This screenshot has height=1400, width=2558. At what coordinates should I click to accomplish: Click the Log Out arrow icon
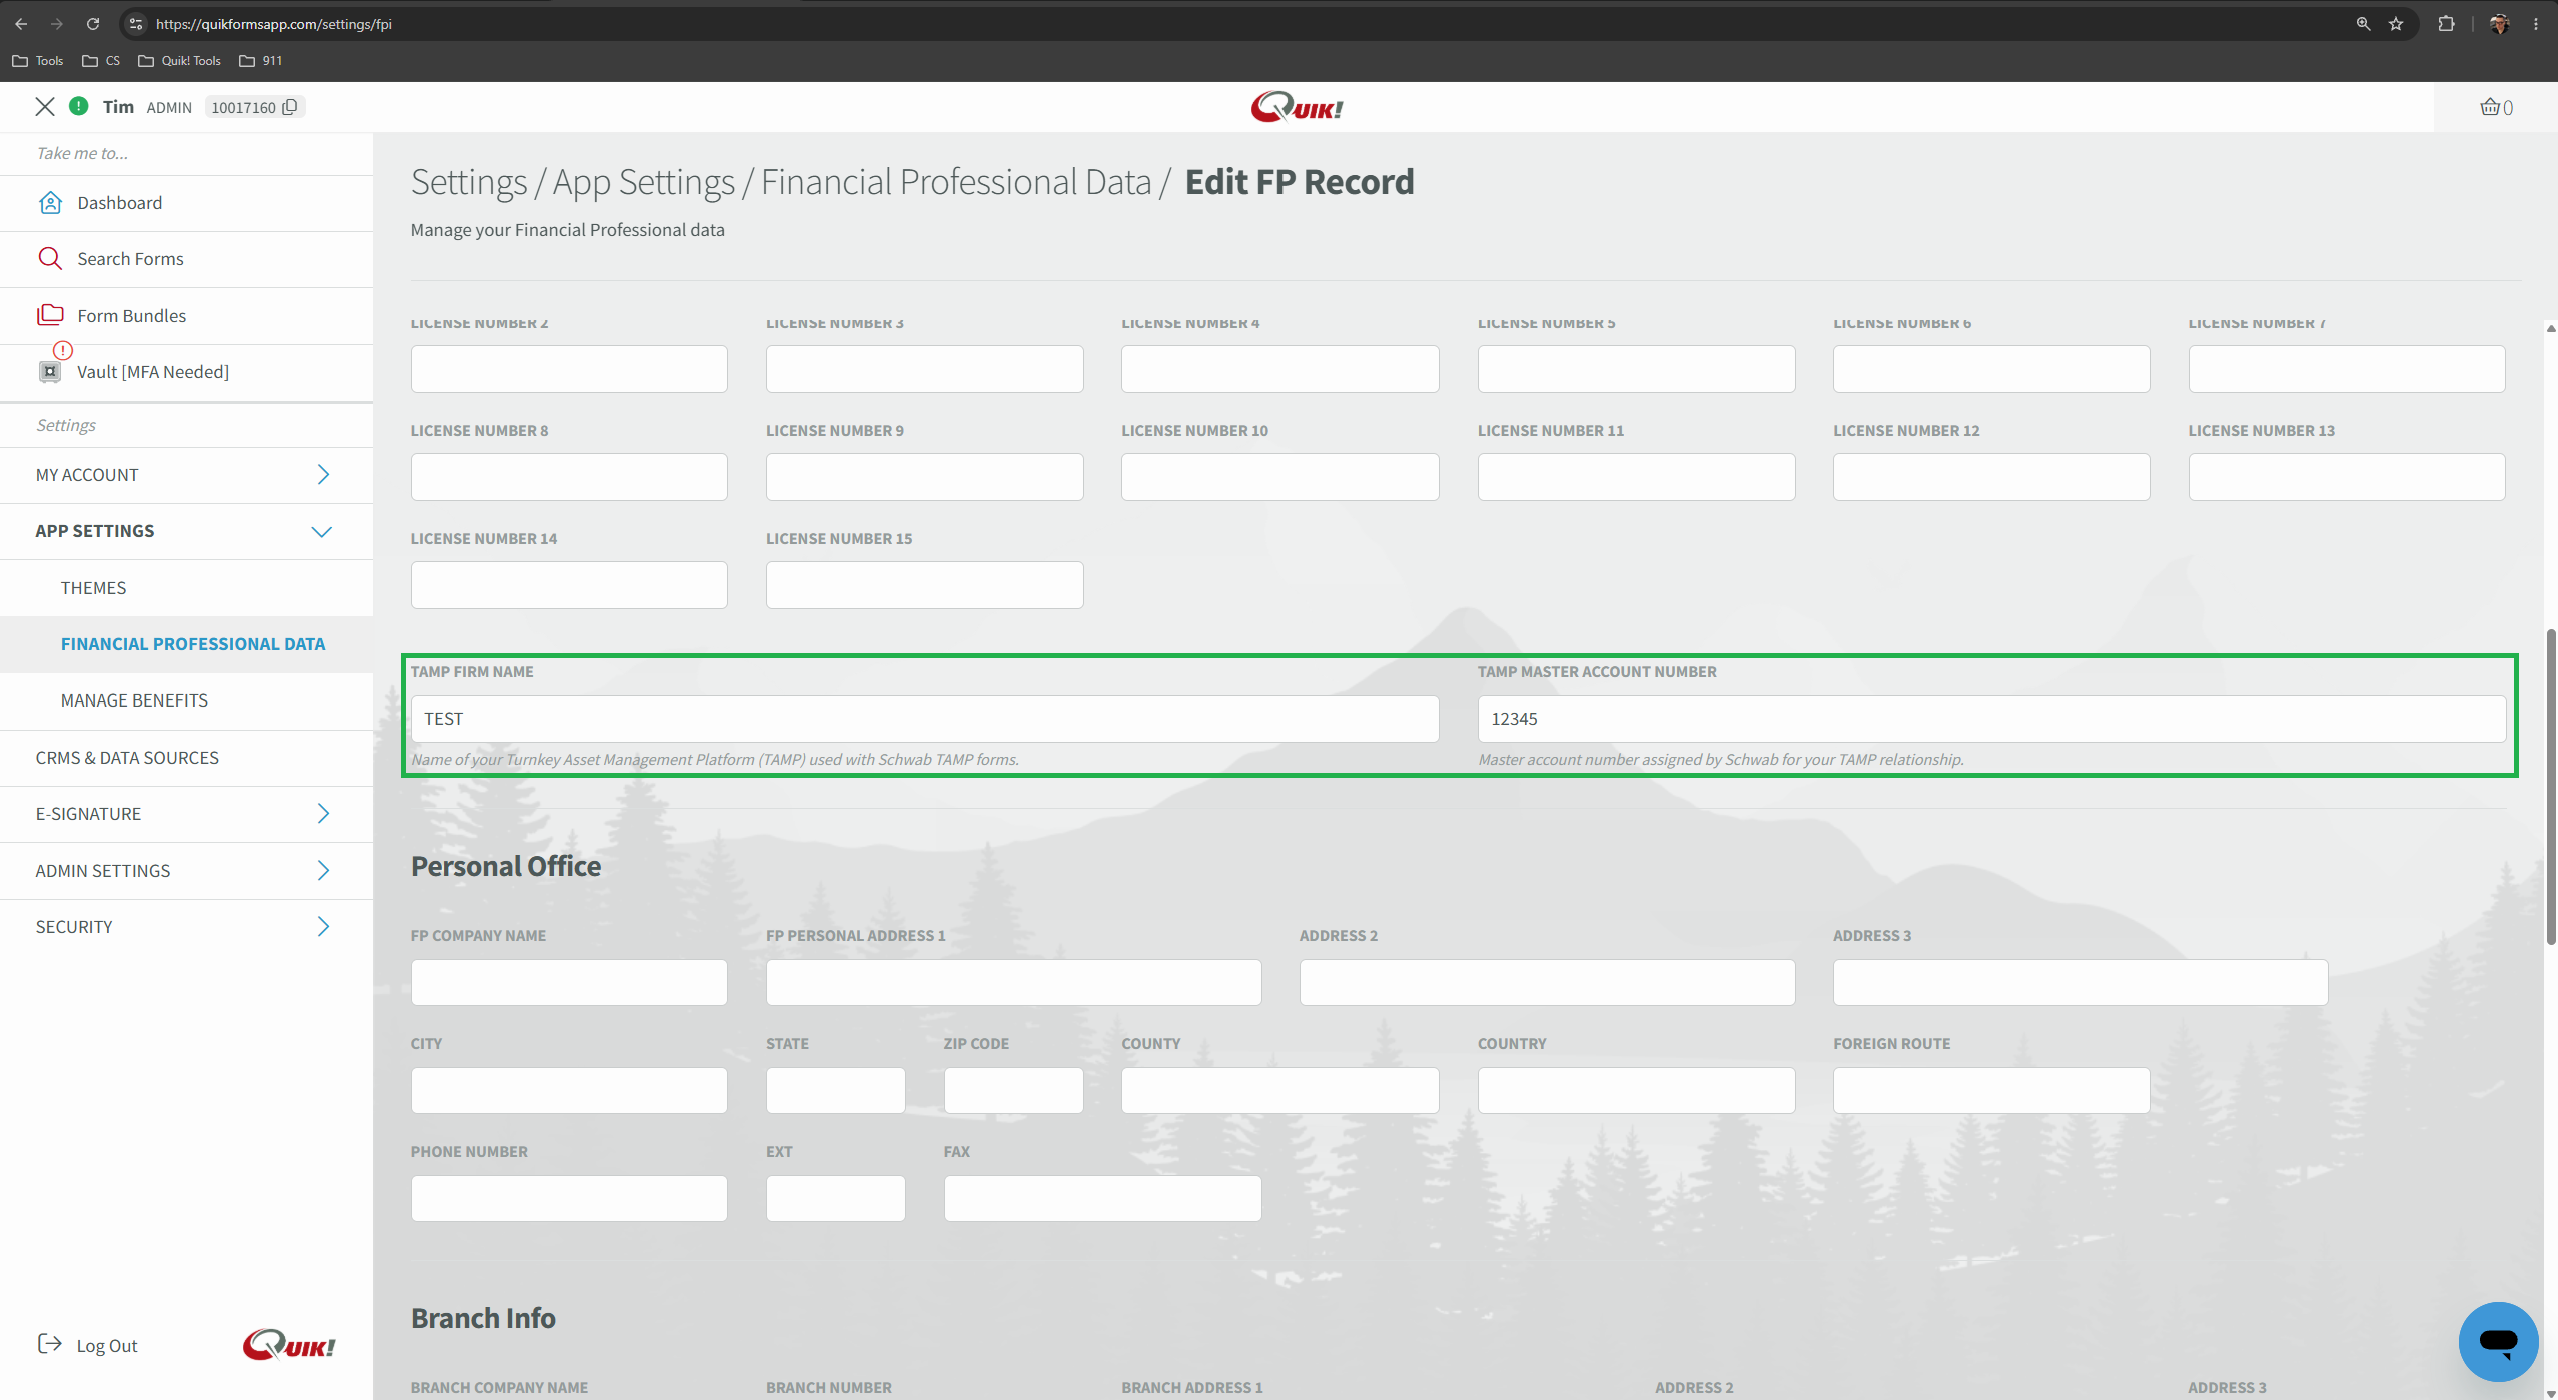click(x=49, y=1344)
